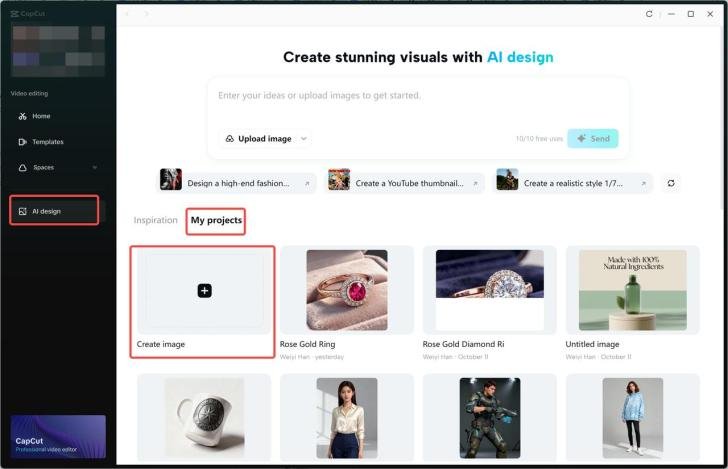Open the Upload image dropdown arrow

tap(304, 139)
